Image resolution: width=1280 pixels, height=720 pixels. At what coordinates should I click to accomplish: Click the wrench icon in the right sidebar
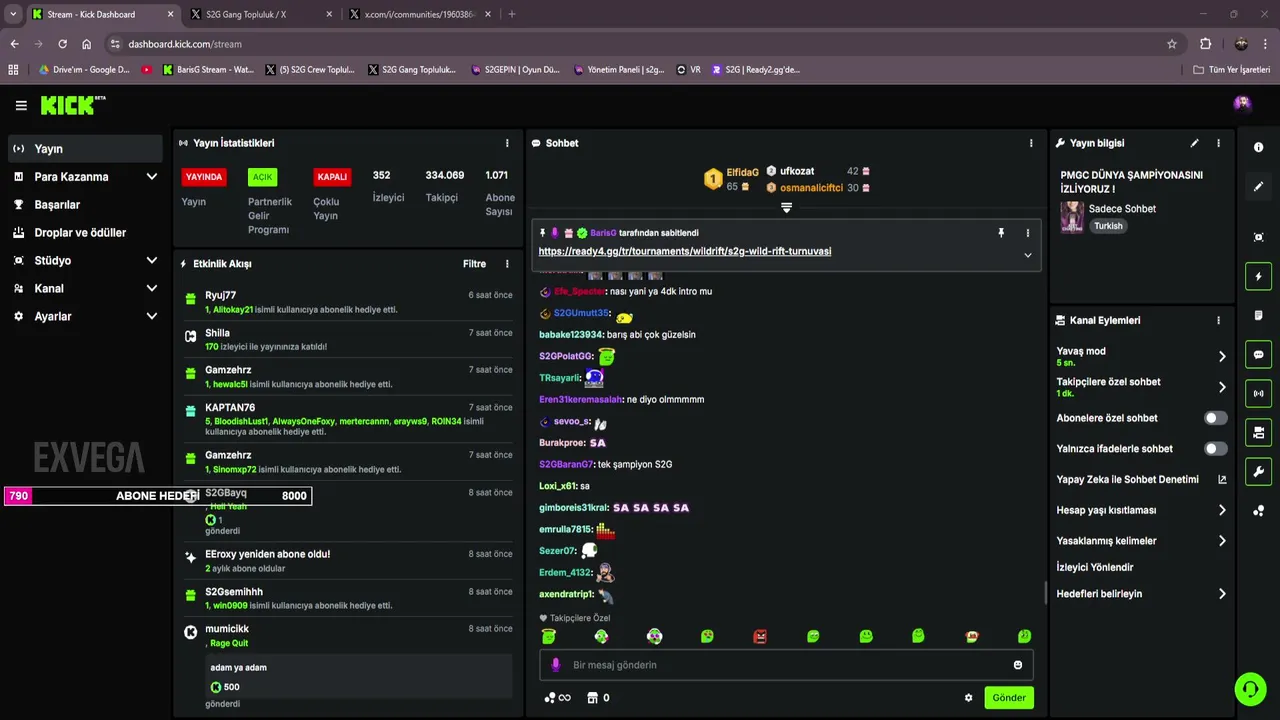click(1258, 471)
